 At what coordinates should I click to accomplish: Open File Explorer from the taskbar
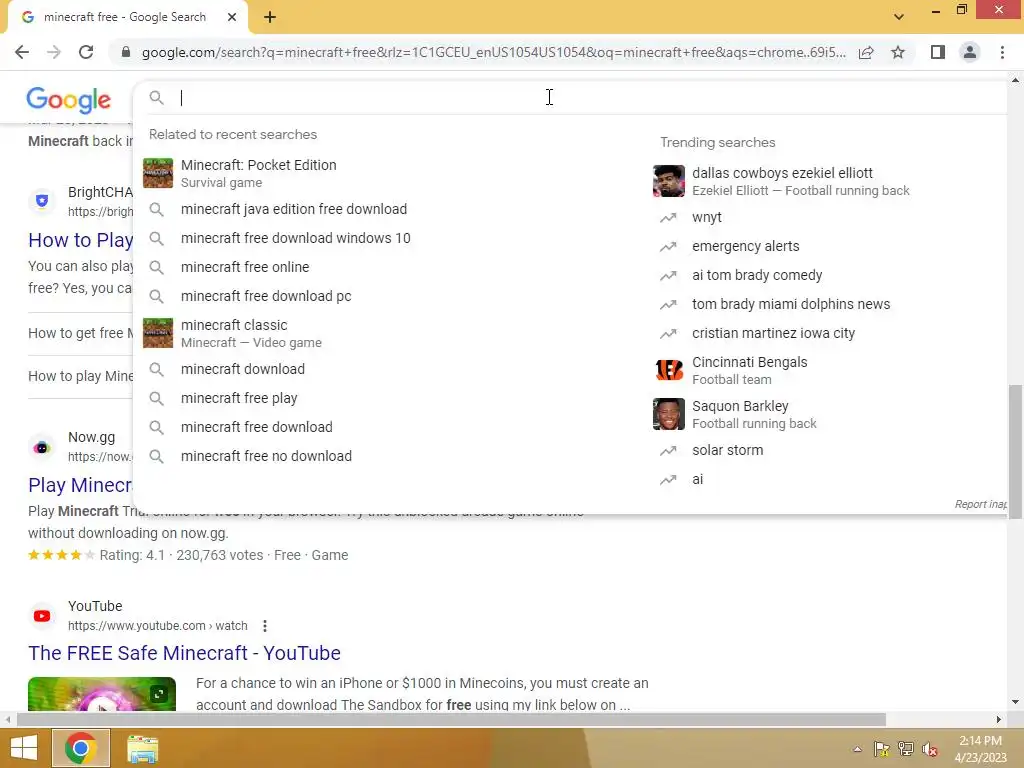(142, 749)
